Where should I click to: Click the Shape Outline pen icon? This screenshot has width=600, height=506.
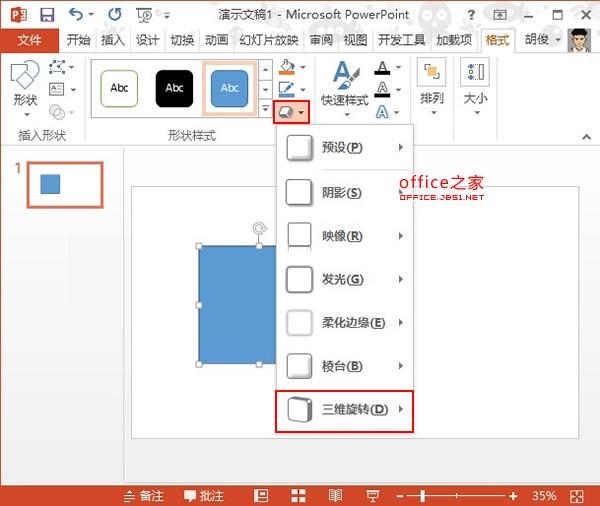click(x=287, y=90)
